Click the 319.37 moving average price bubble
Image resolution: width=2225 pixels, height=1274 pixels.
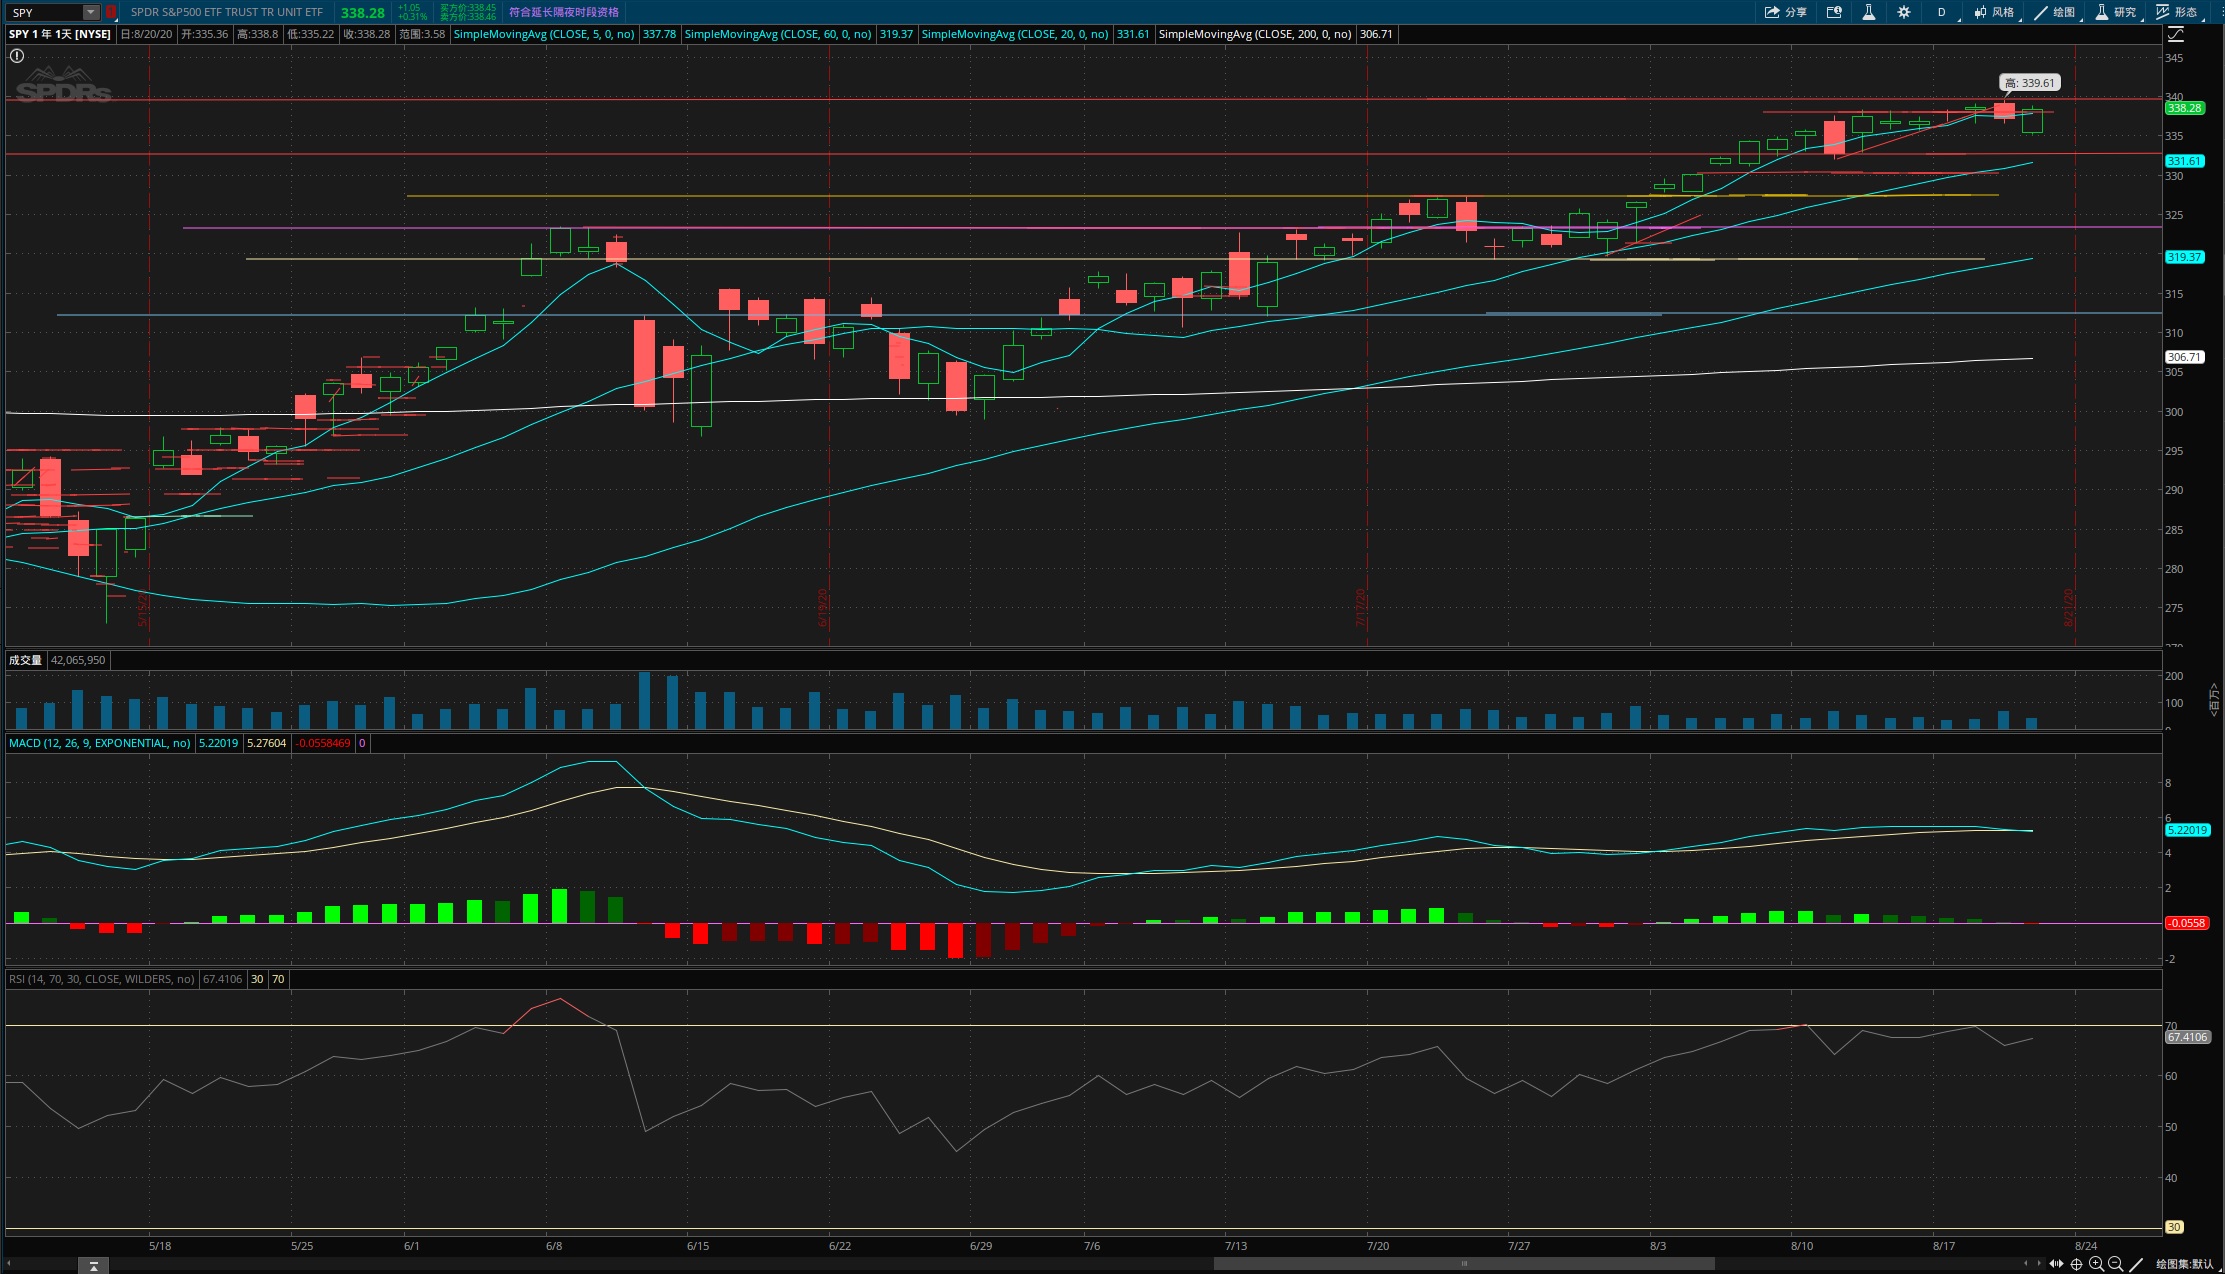[x=2185, y=257]
